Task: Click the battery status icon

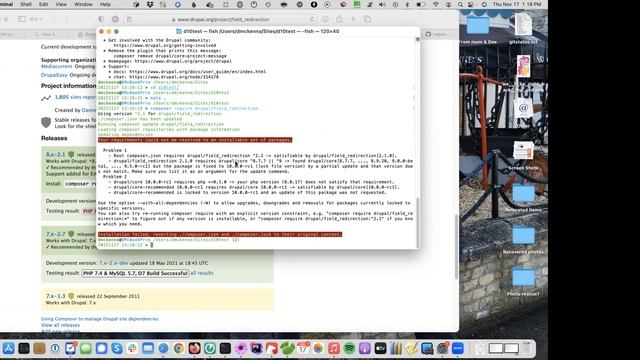Action: 420,4
